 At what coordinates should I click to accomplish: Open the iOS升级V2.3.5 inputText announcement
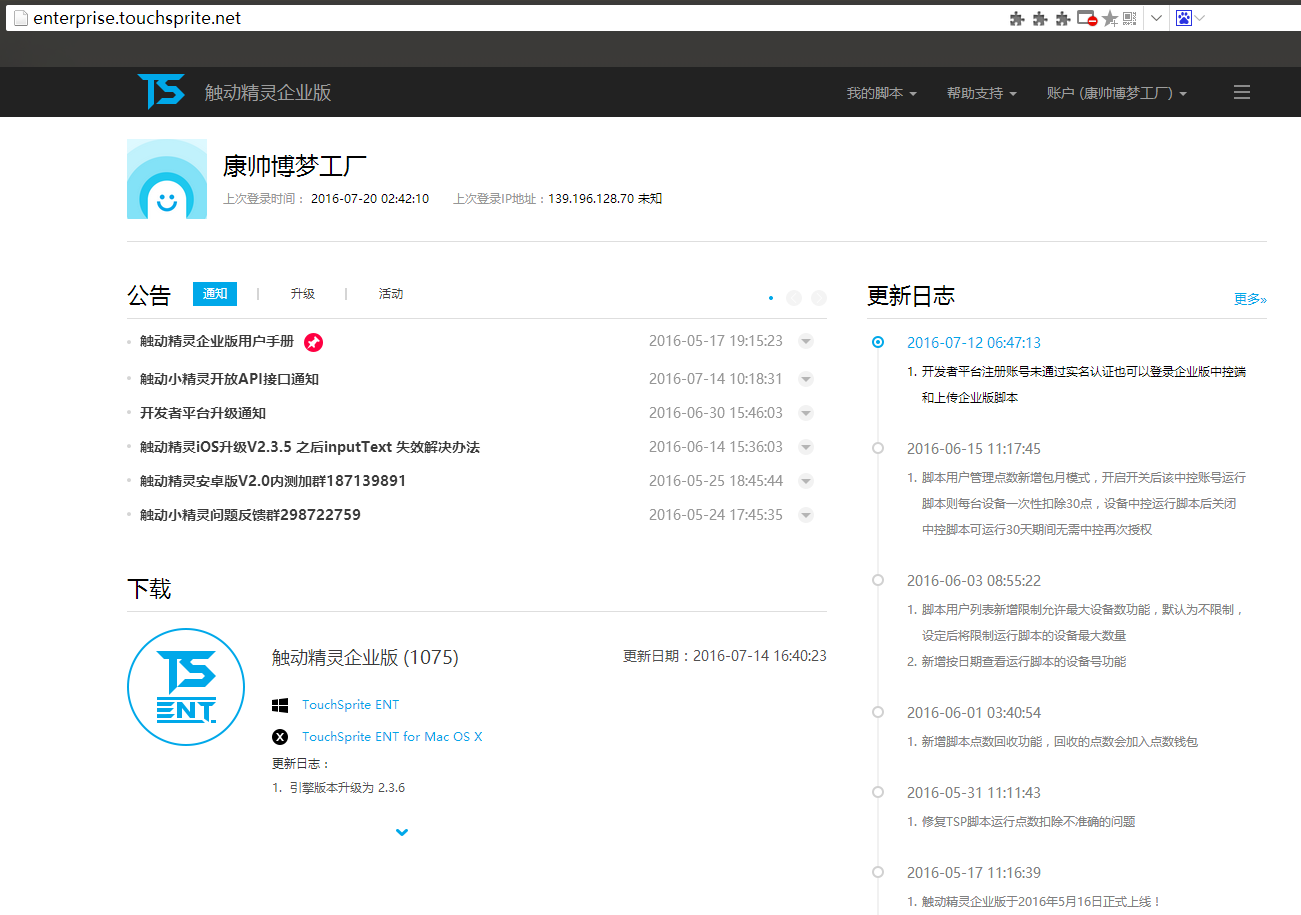pyautogui.click(x=310, y=447)
